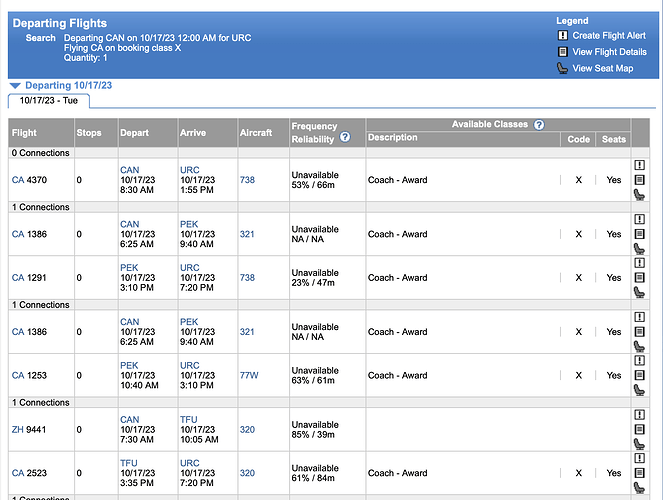The width and height of the screenshot is (663, 500).
Task: Click reliability value '85% / 39m'
Action: (313, 434)
